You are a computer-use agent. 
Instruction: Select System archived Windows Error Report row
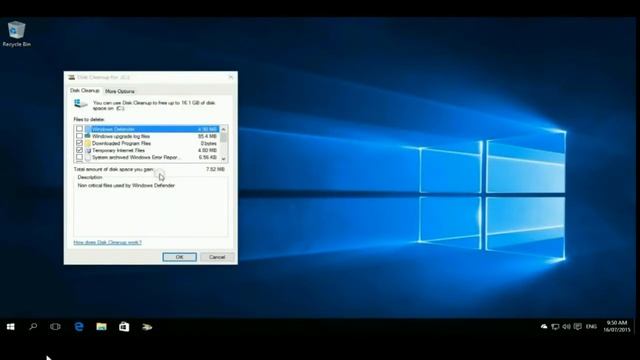tap(147, 157)
